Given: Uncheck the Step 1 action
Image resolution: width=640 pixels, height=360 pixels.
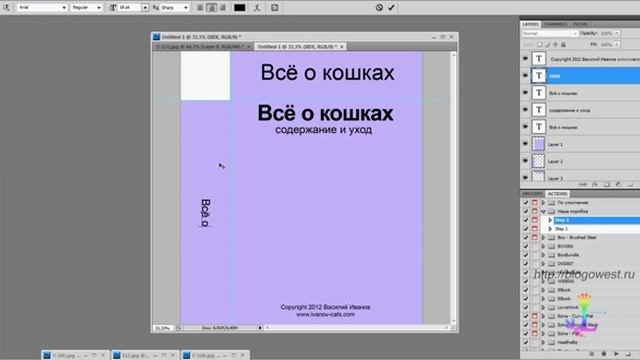Looking at the screenshot, I should (526, 220).
